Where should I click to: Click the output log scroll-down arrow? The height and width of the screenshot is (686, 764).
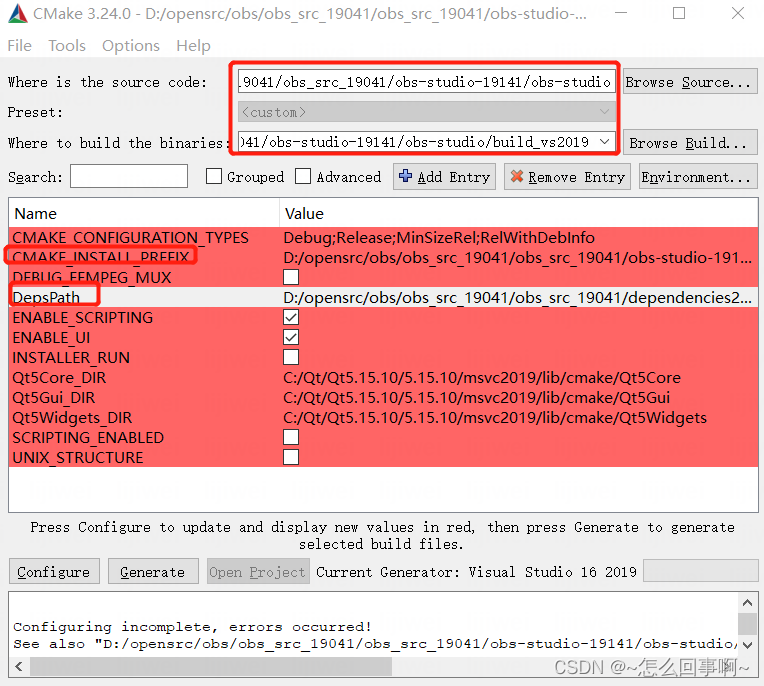(x=748, y=645)
